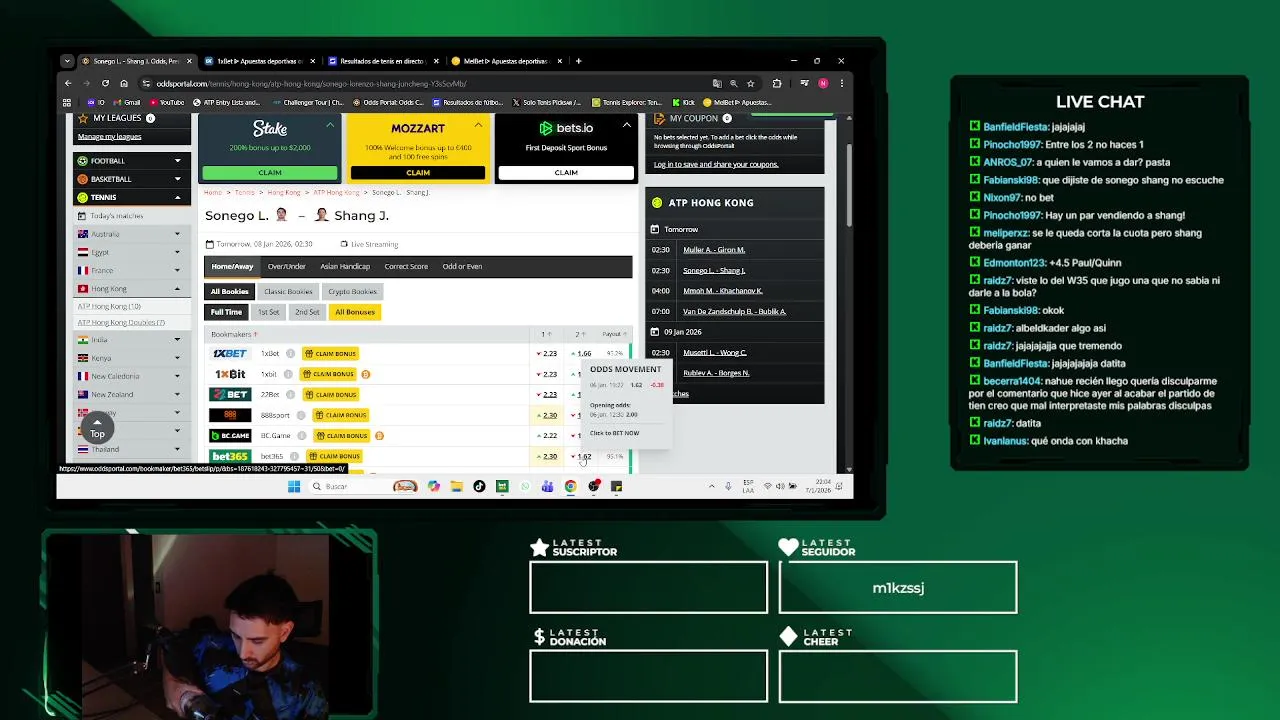
Task: Click the 888sport bookmaker logo
Action: click(x=229, y=415)
